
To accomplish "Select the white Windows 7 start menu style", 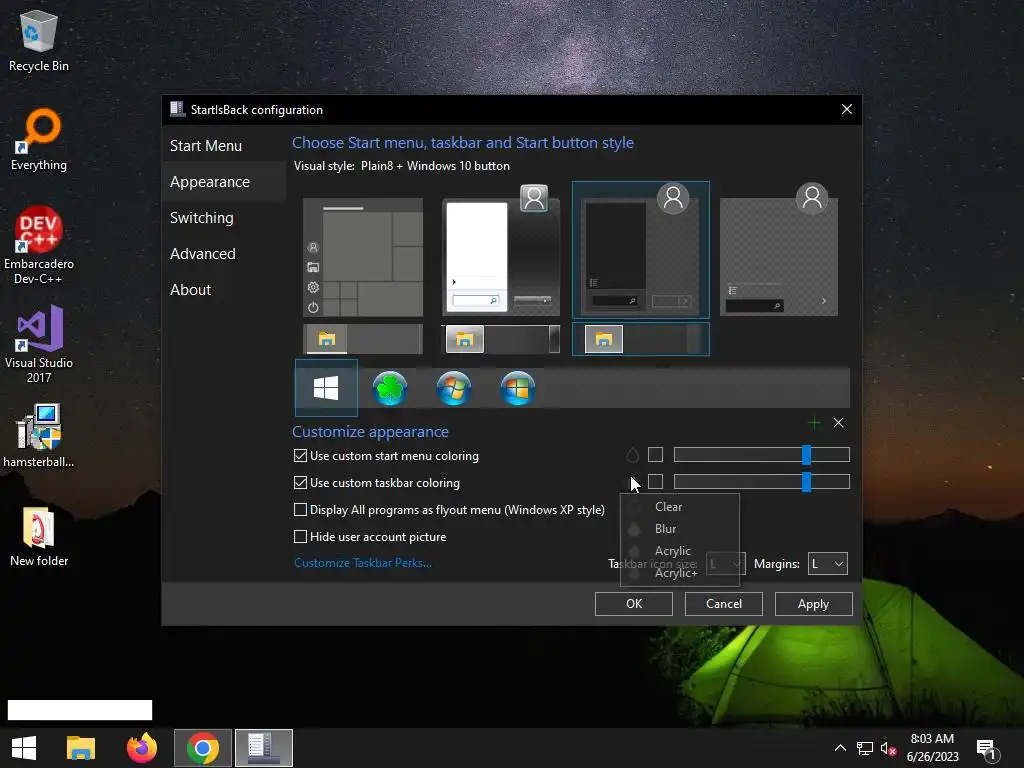I will [x=501, y=250].
